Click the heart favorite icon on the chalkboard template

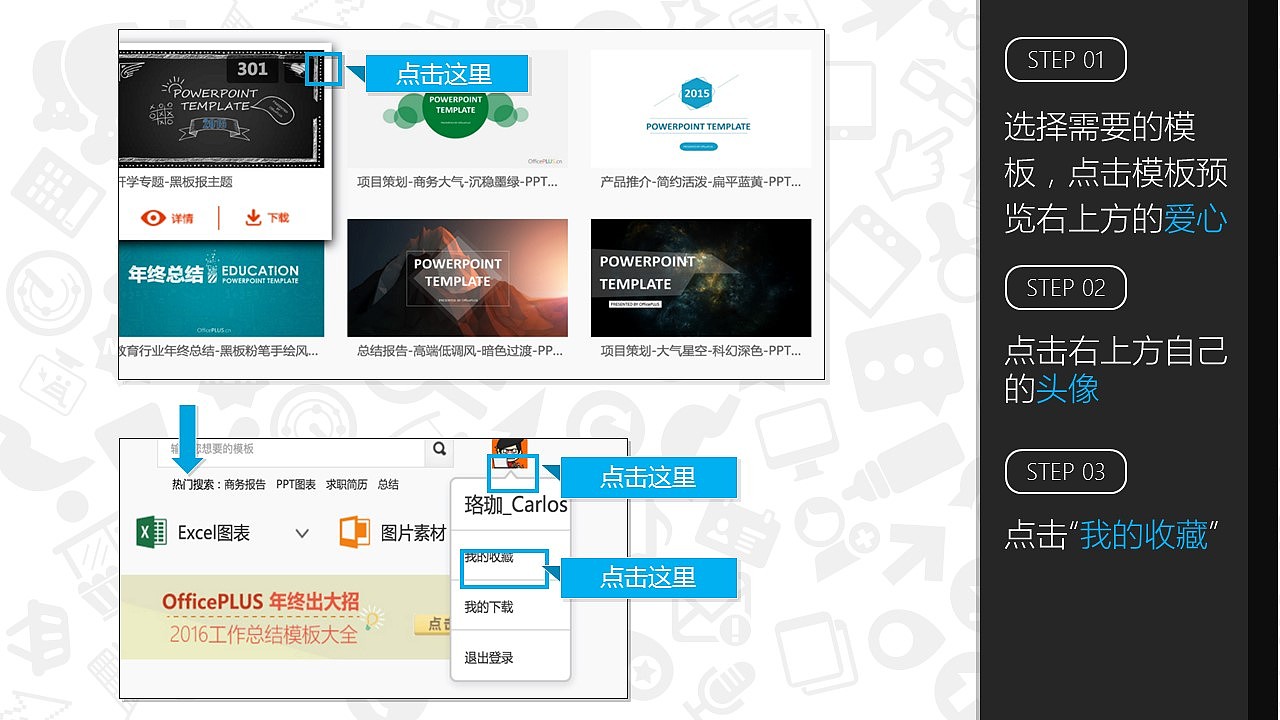click(324, 69)
